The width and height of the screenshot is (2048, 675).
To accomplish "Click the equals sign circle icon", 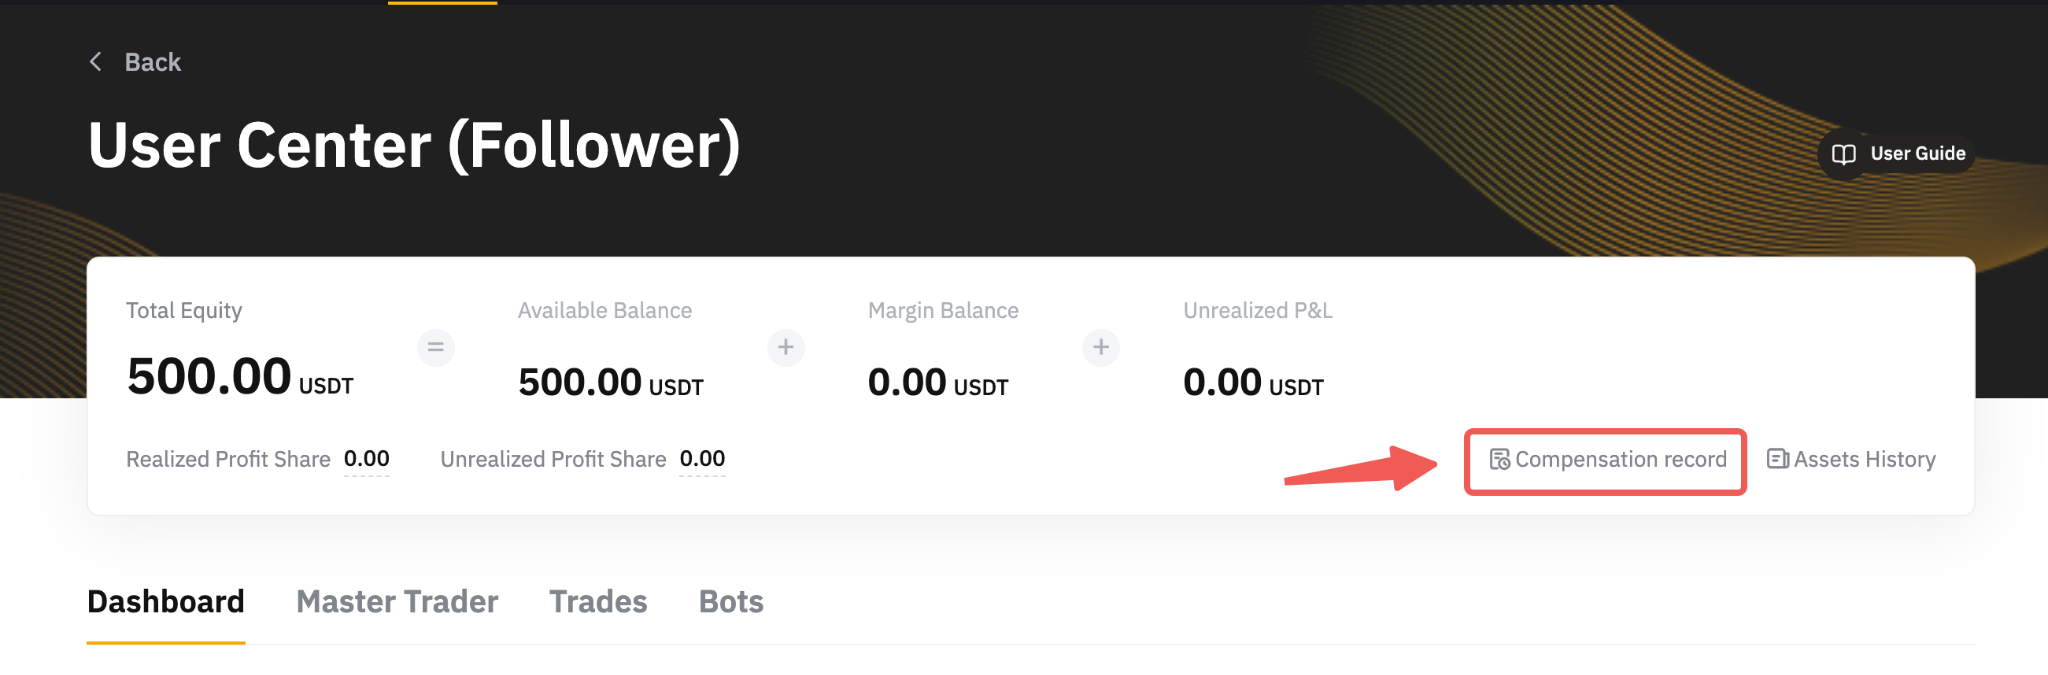I will [x=436, y=348].
